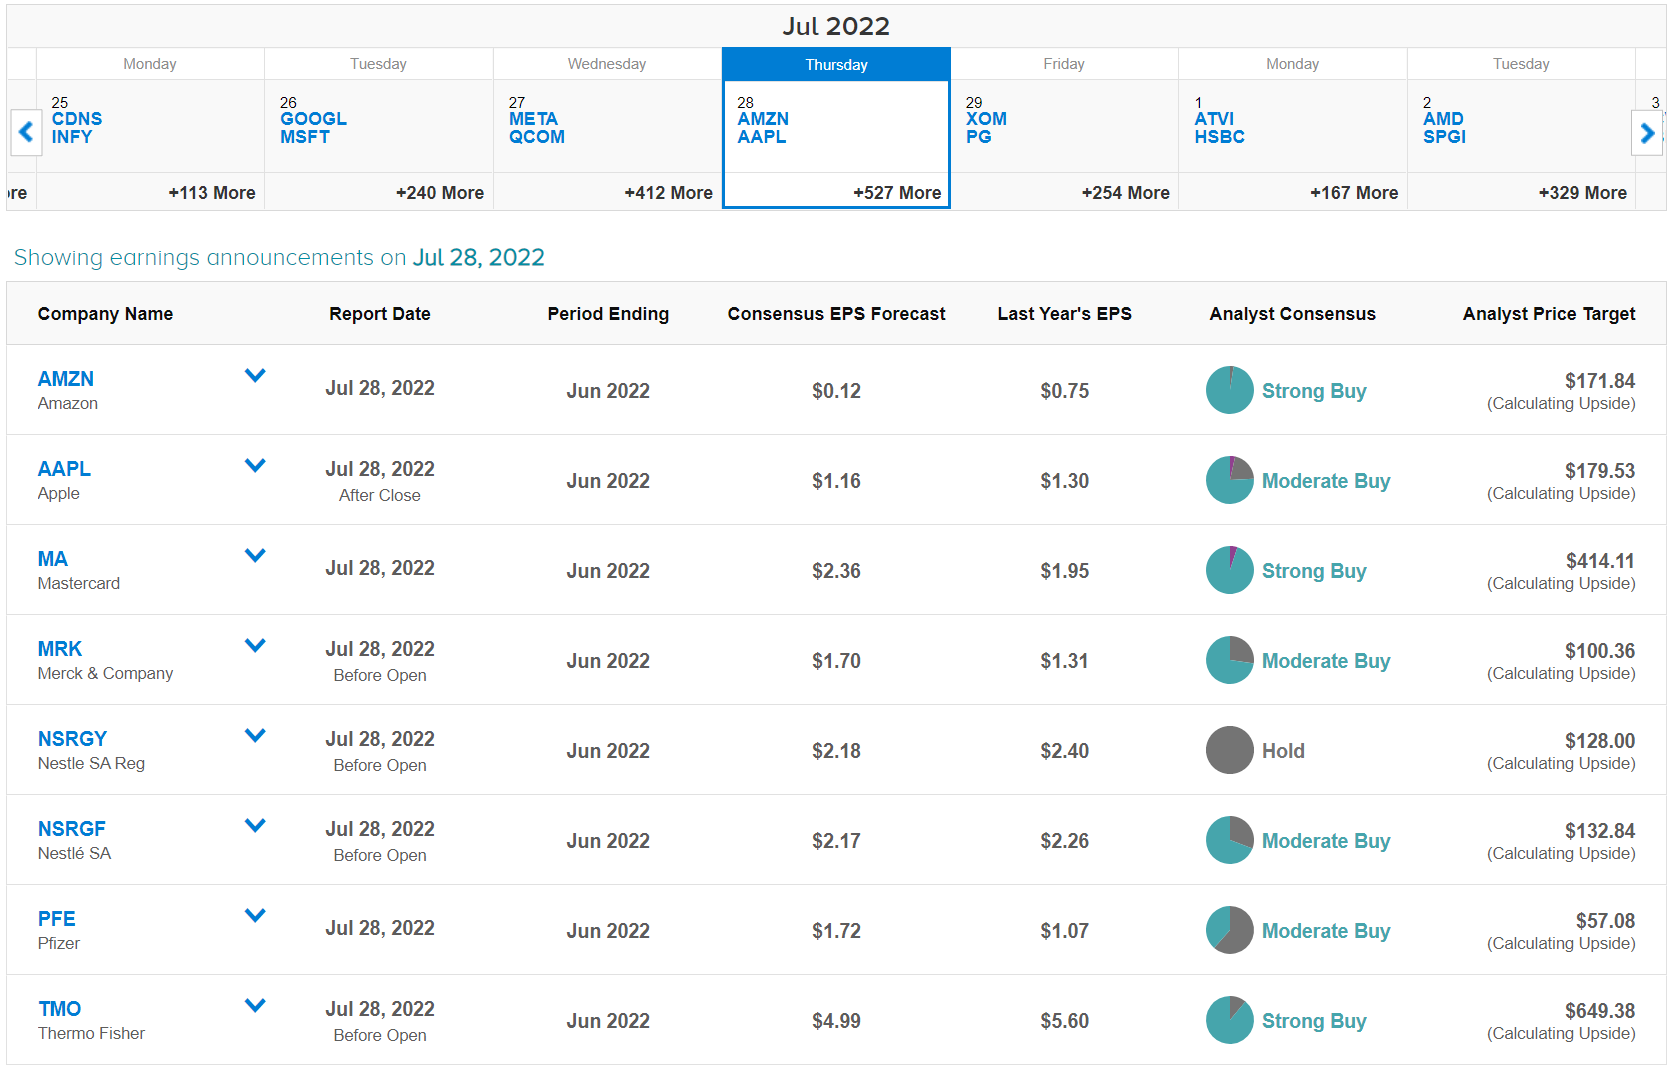Open NSRGY Hold consensus pie chart
1674x1074 pixels.
1229,750
